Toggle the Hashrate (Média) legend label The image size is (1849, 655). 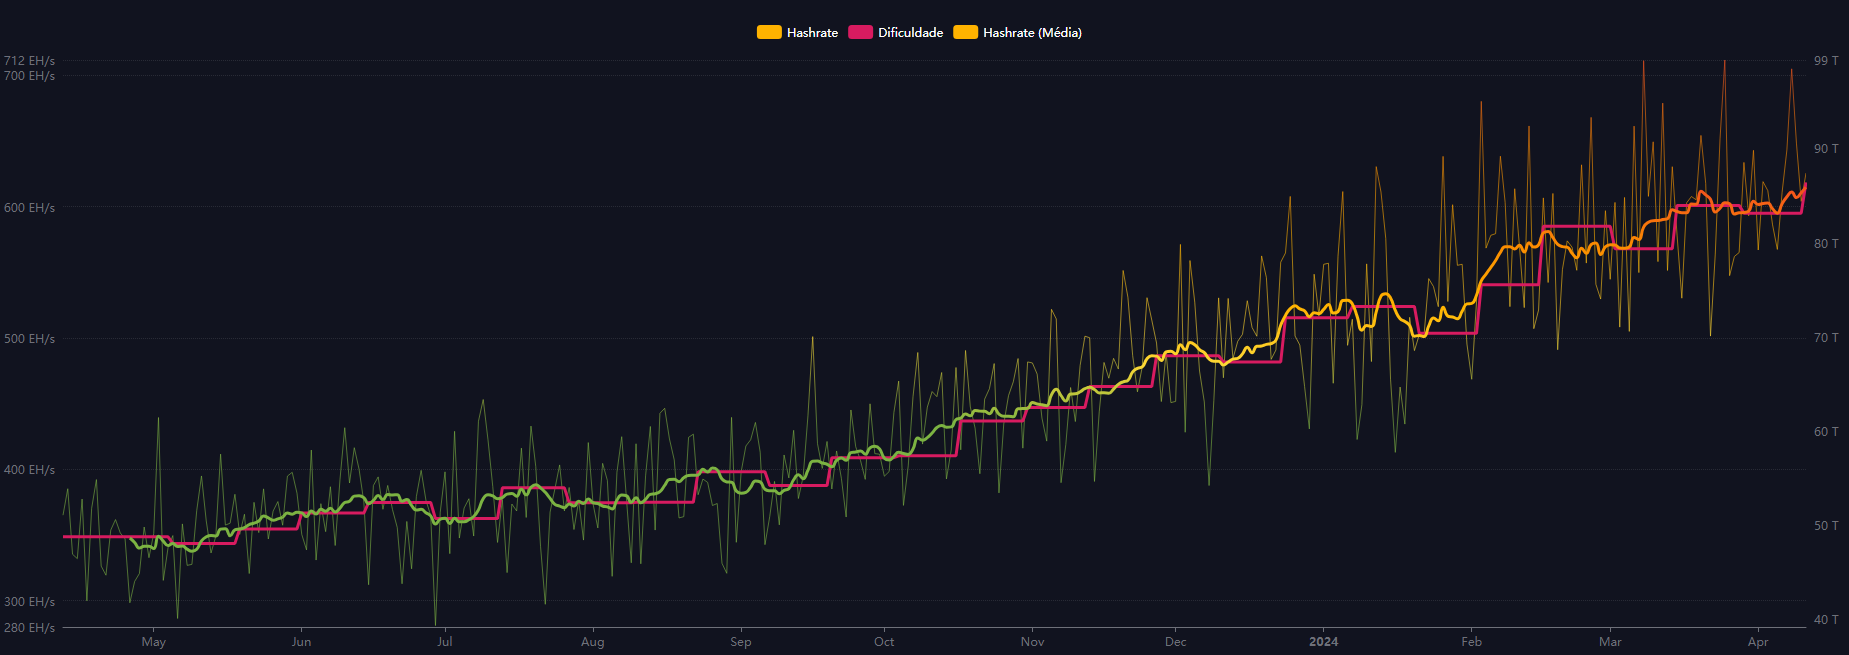coord(1032,33)
